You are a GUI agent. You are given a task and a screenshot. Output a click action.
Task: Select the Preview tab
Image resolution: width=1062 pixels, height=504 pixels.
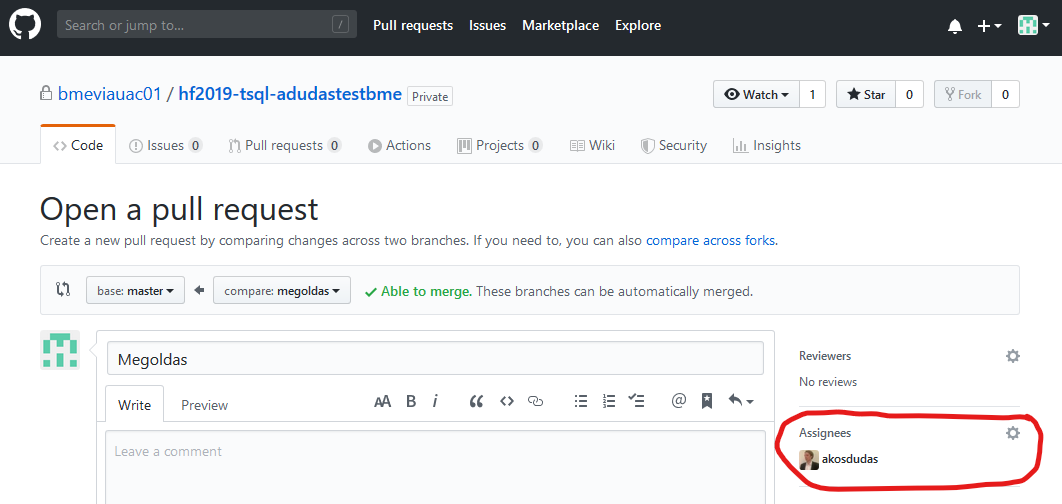(205, 404)
